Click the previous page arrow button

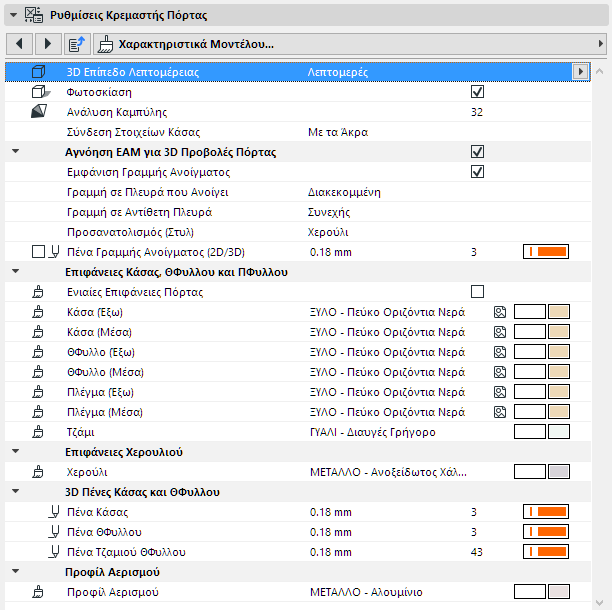20,44
